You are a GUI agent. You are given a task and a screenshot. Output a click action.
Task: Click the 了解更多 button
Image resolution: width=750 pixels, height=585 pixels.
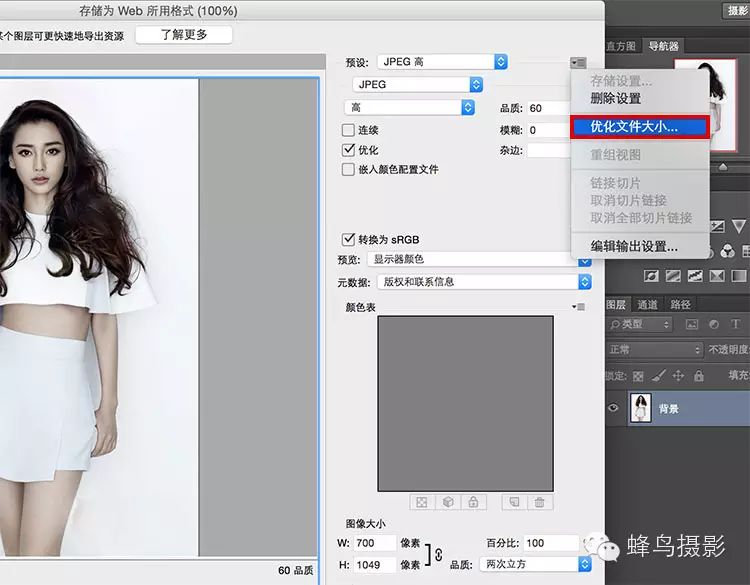184,34
